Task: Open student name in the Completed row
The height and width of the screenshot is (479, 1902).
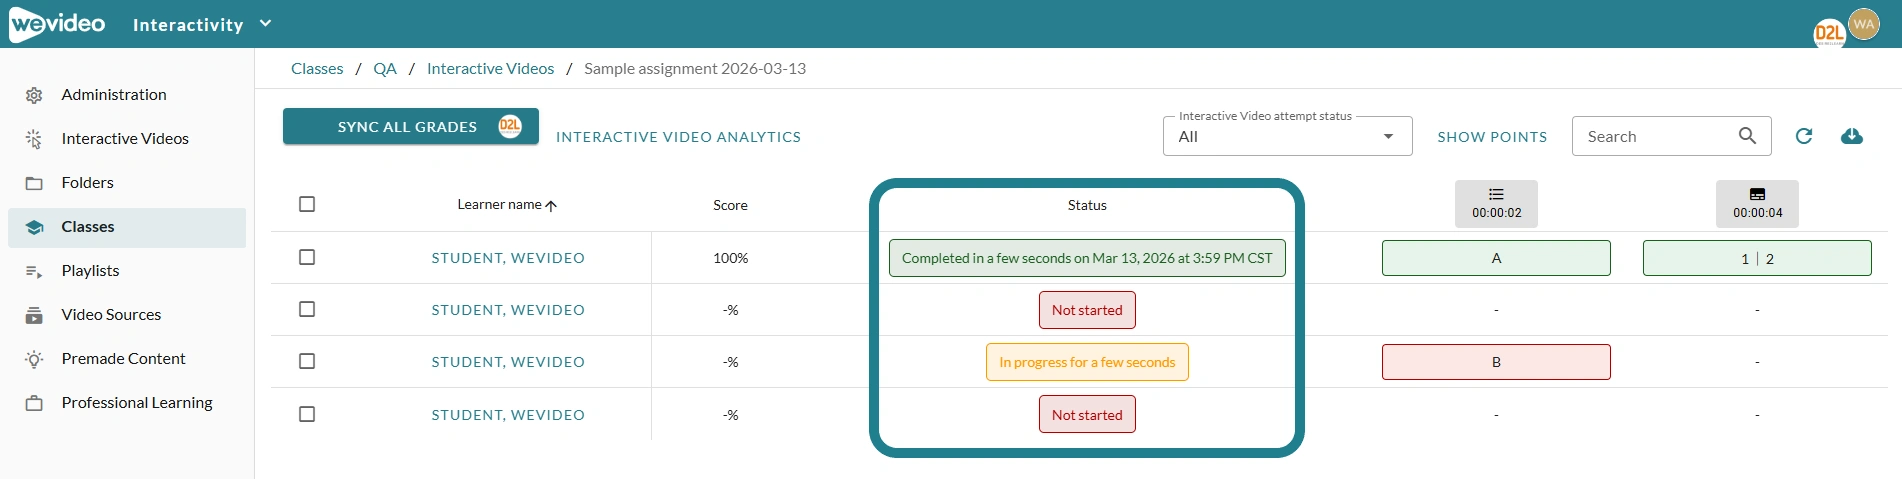Action: point(508,258)
